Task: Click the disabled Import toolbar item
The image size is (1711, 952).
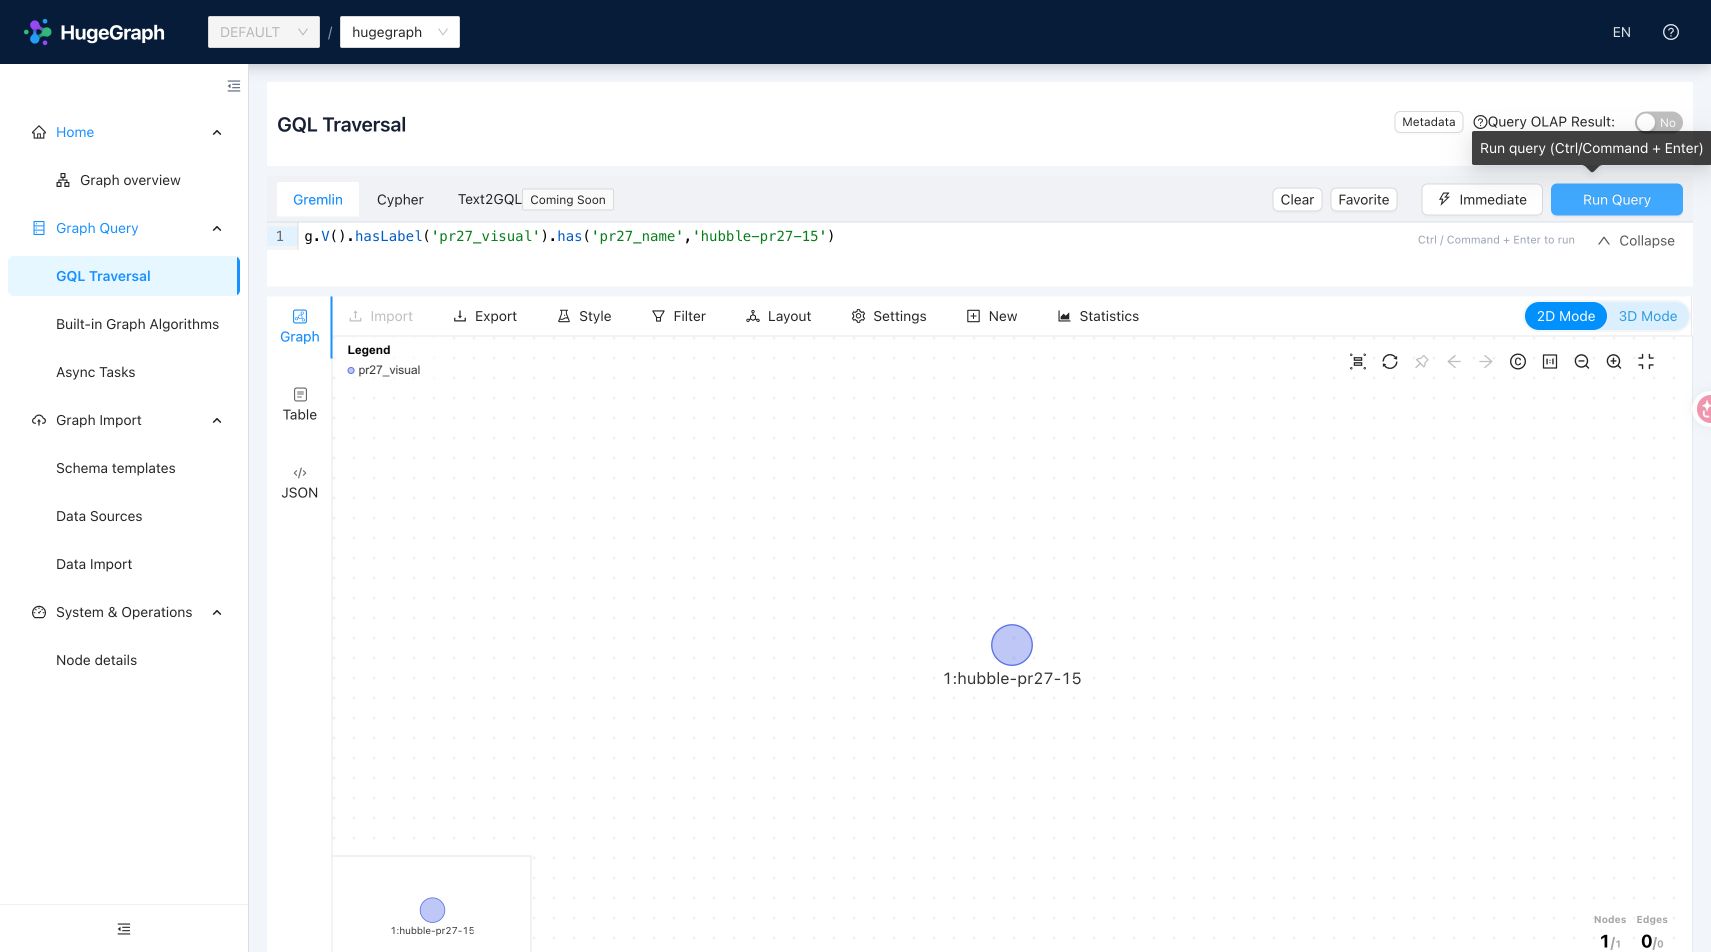Action: pos(380,316)
